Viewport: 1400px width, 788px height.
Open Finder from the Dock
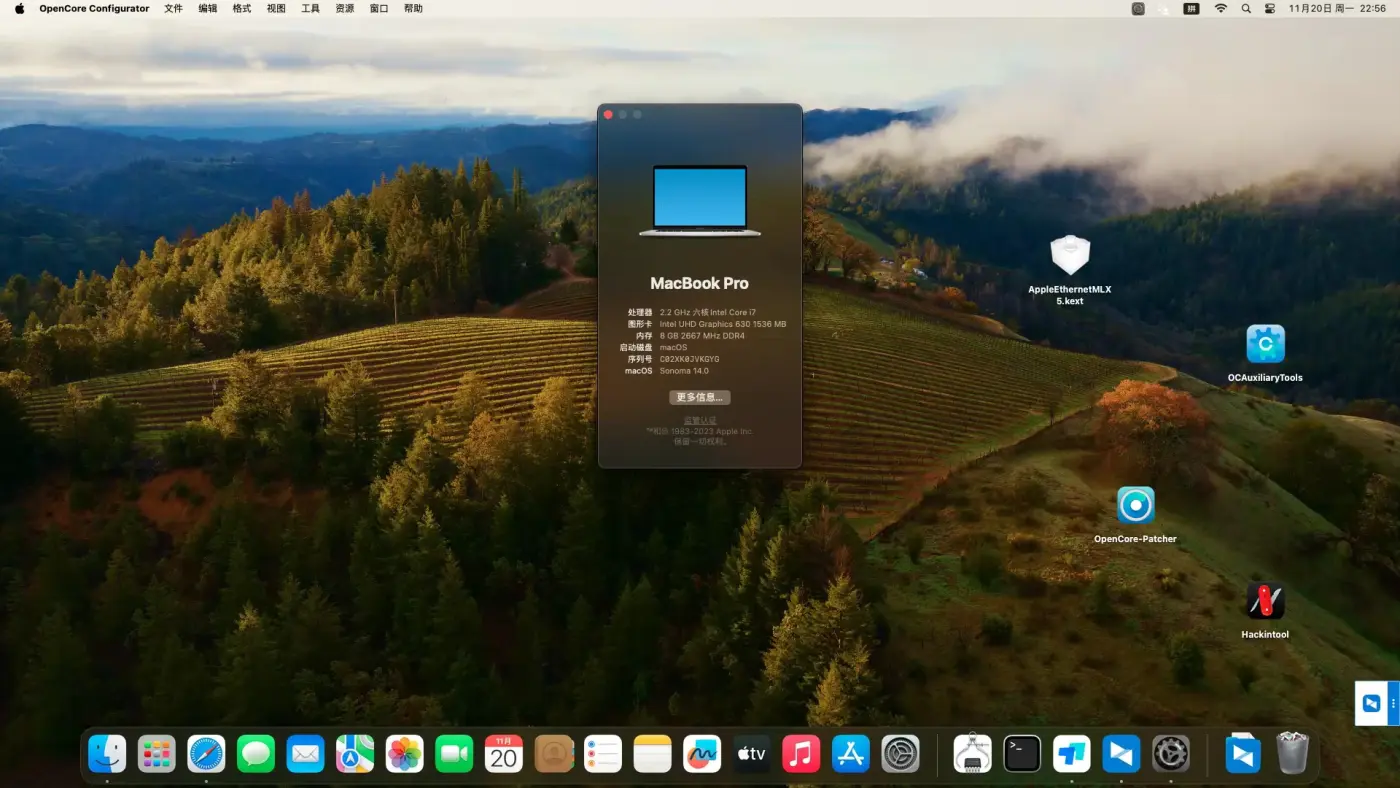(107, 754)
